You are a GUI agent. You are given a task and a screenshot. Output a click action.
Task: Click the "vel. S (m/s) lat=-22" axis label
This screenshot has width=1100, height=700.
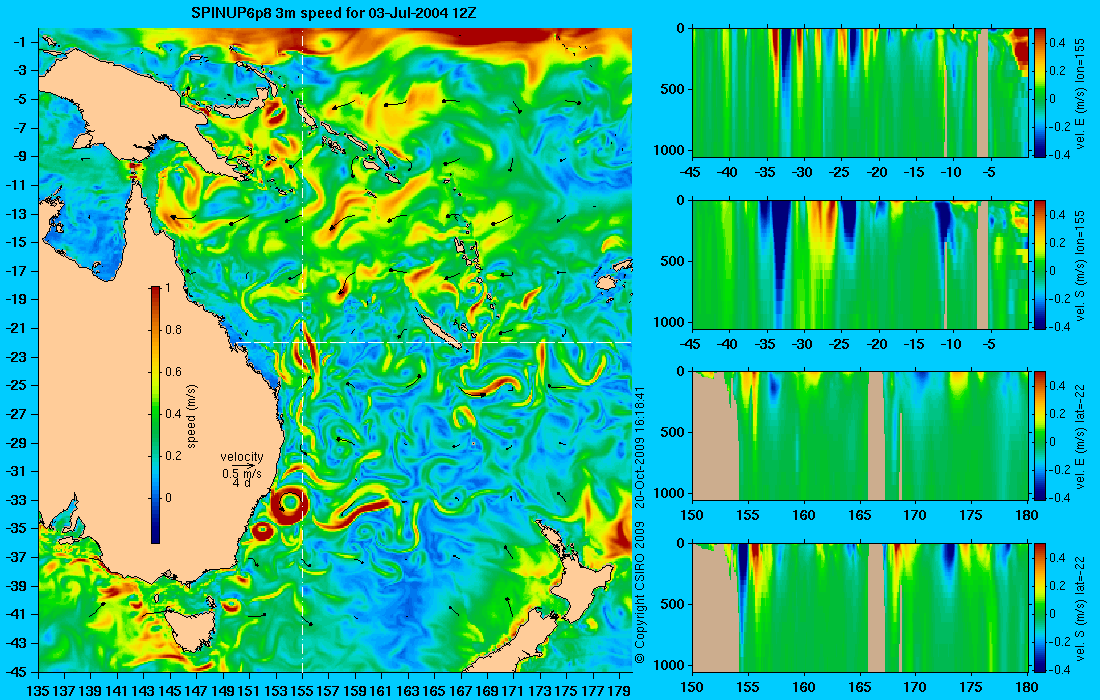[1080, 609]
